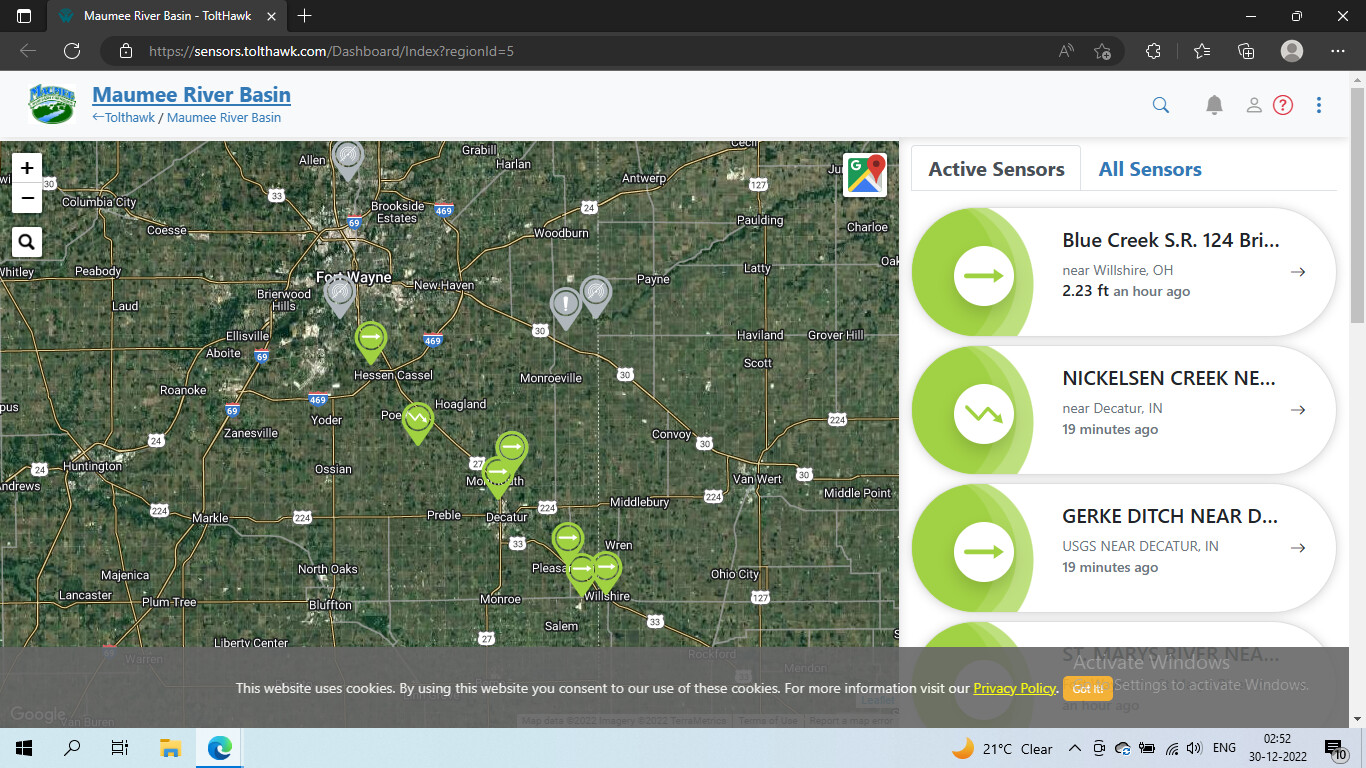
Task: Open the map search magnifier tool
Action: 27,241
